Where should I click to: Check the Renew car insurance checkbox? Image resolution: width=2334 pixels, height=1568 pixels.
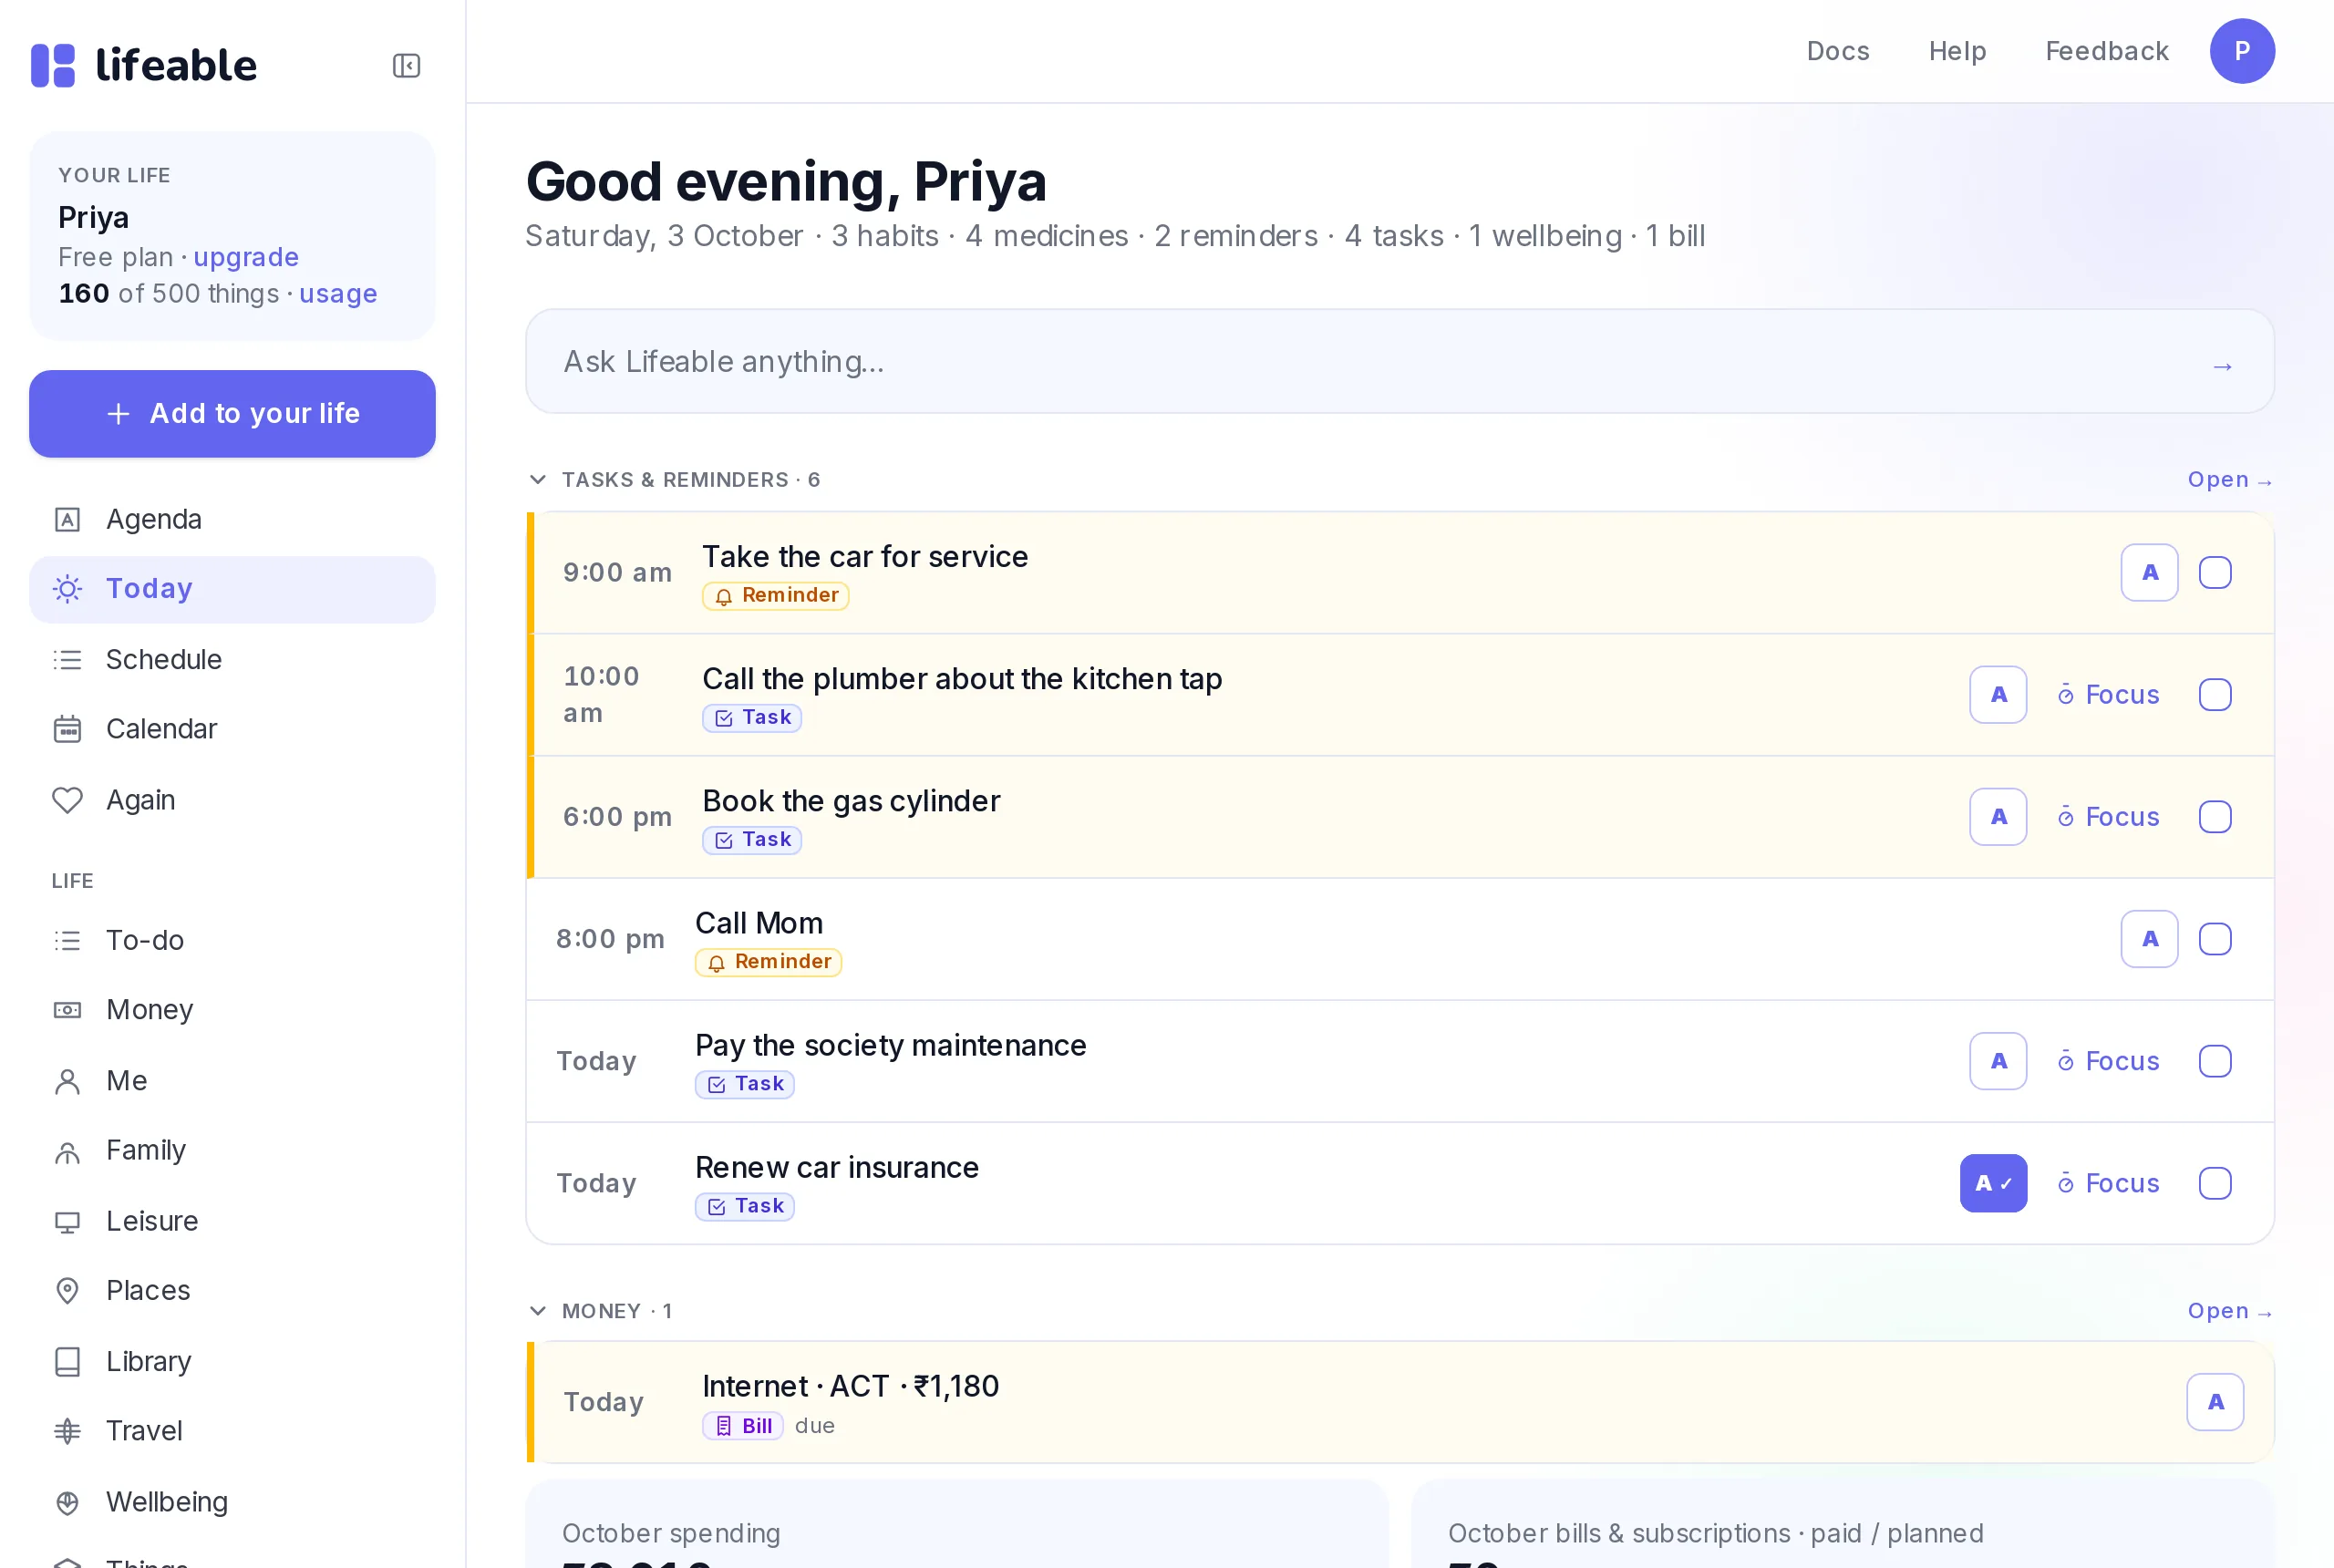click(2215, 1183)
